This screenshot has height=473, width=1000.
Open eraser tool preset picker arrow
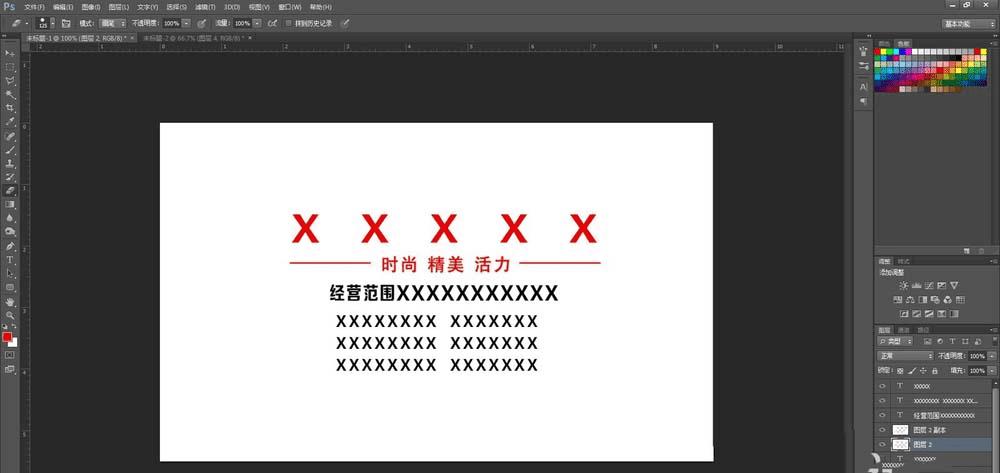tap(27, 23)
